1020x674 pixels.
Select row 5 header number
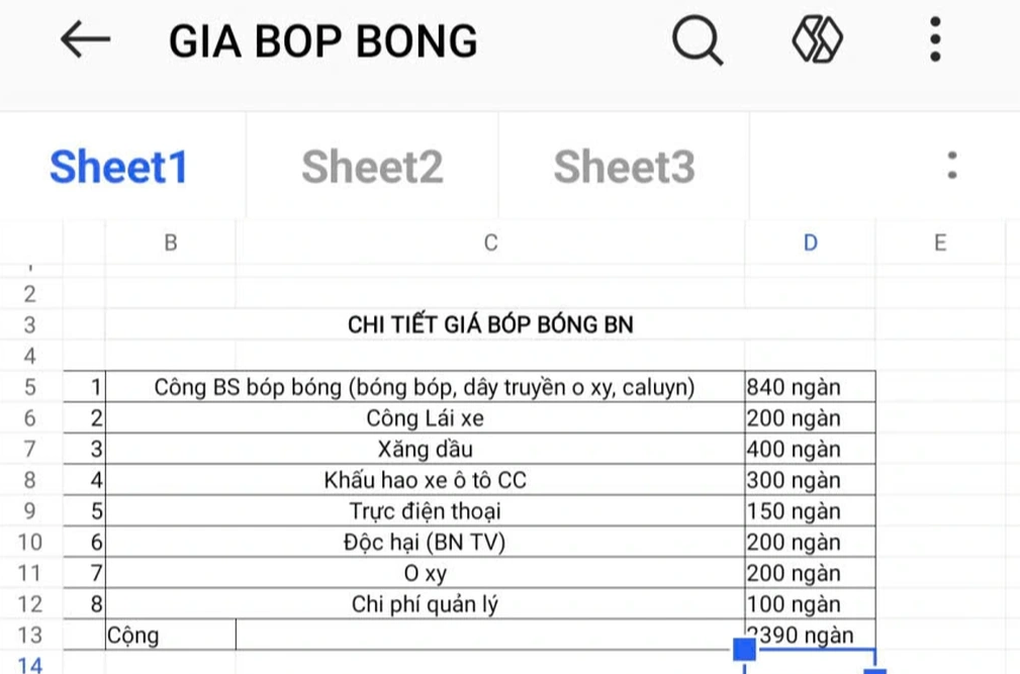pyautogui.click(x=29, y=387)
